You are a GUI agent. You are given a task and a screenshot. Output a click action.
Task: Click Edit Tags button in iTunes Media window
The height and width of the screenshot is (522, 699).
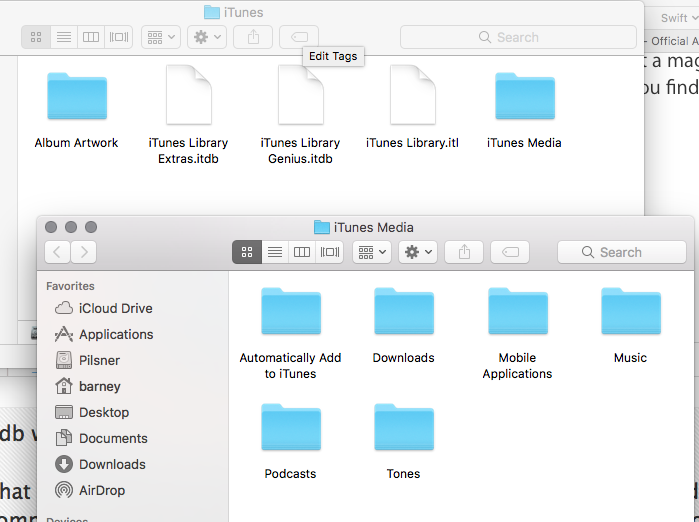click(510, 252)
